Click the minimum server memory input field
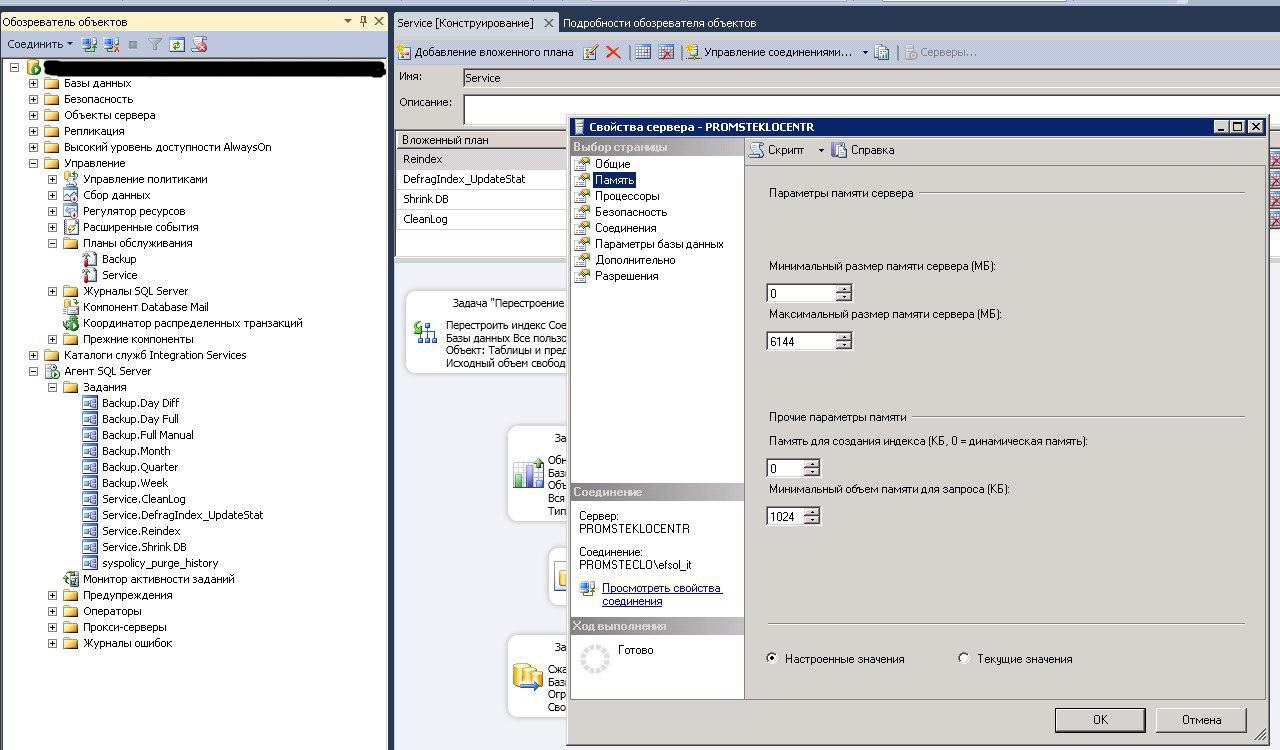The image size is (1280, 750). click(x=801, y=293)
